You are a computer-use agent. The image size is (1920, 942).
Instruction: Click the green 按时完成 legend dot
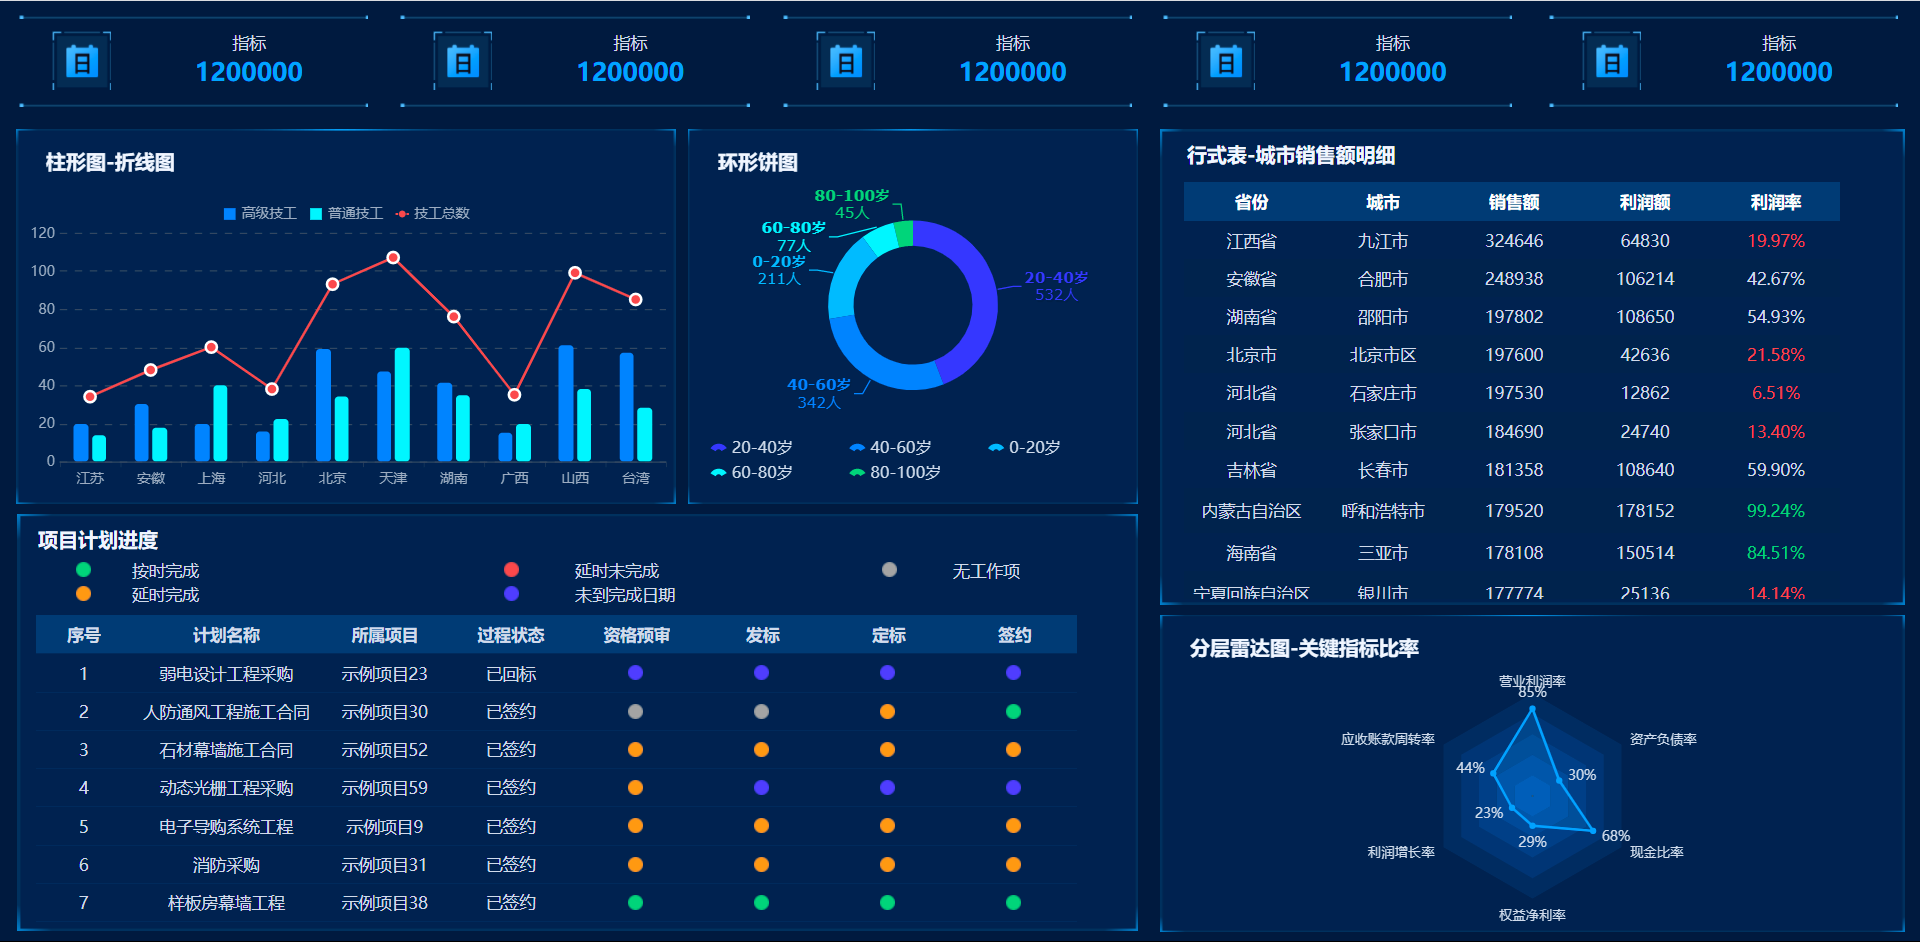(x=83, y=570)
